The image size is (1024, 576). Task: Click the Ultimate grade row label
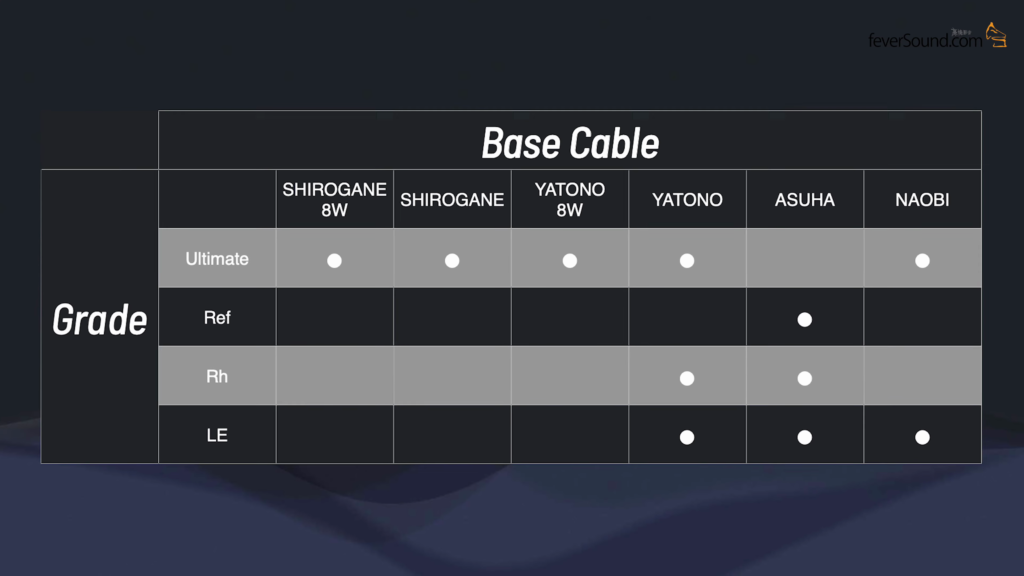coord(217,259)
